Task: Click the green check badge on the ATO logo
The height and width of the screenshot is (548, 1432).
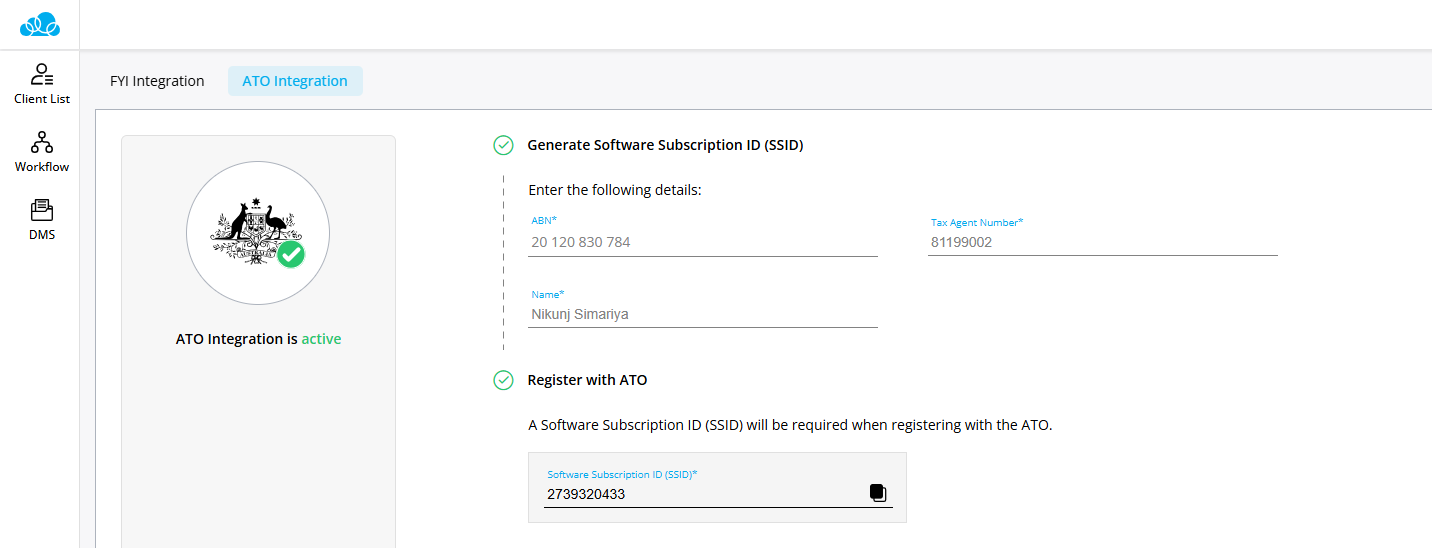Action: pyautogui.click(x=291, y=254)
